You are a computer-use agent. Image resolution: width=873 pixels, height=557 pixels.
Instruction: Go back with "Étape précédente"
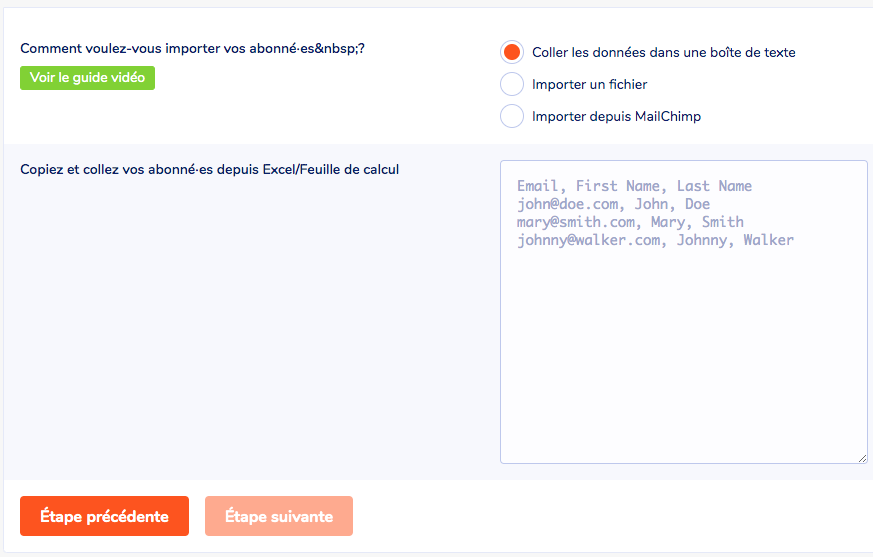pyautogui.click(x=104, y=516)
